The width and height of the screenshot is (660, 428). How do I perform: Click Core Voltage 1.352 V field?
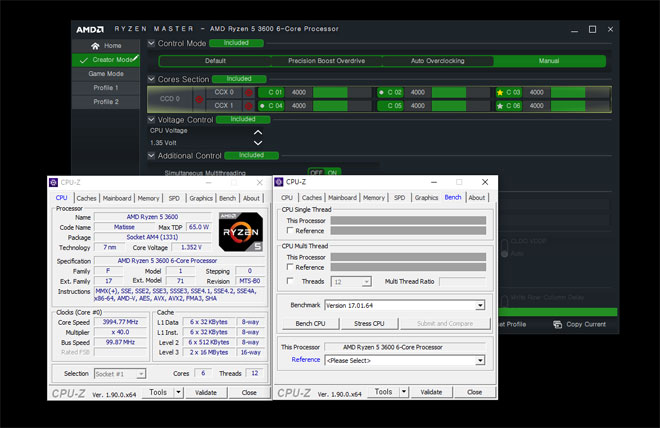(x=191, y=247)
